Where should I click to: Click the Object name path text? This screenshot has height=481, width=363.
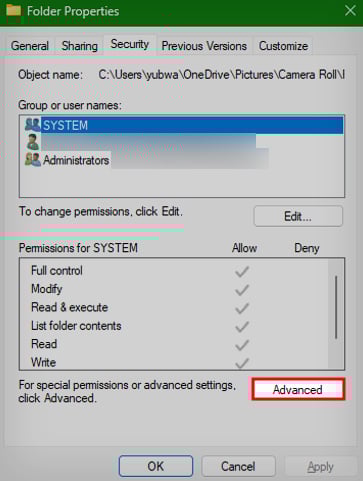221,75
